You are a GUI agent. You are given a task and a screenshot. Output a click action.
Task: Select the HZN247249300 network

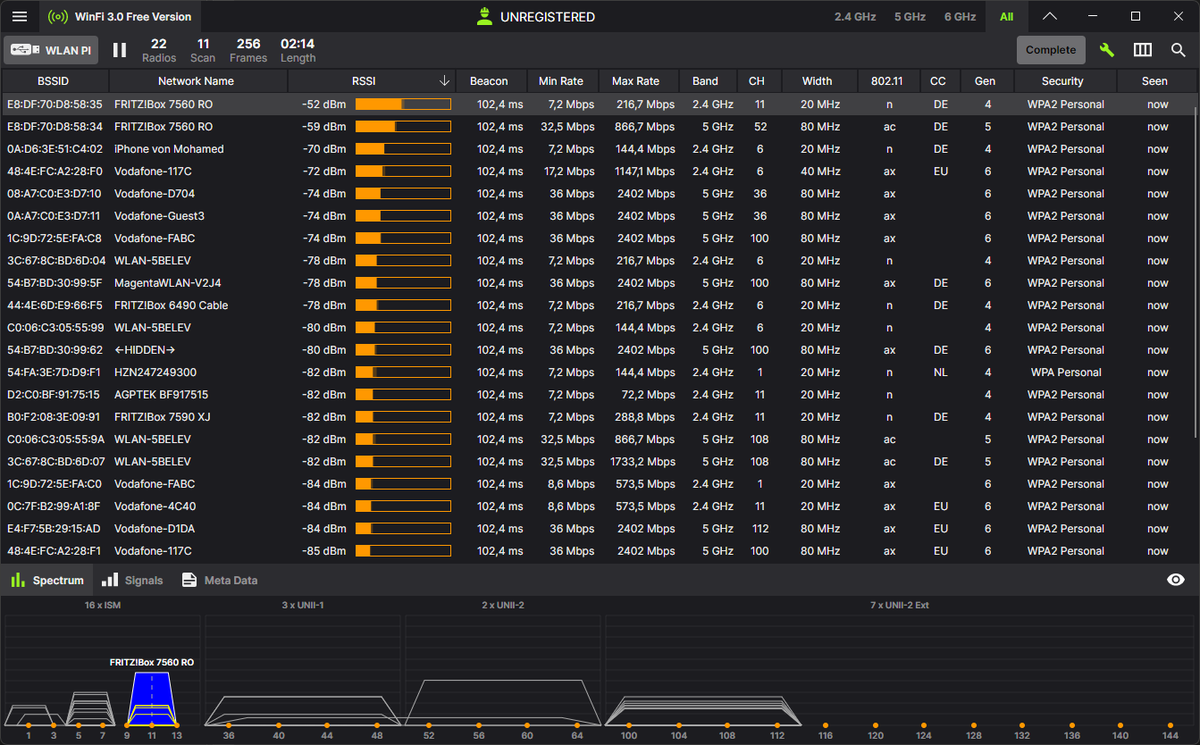[598, 372]
